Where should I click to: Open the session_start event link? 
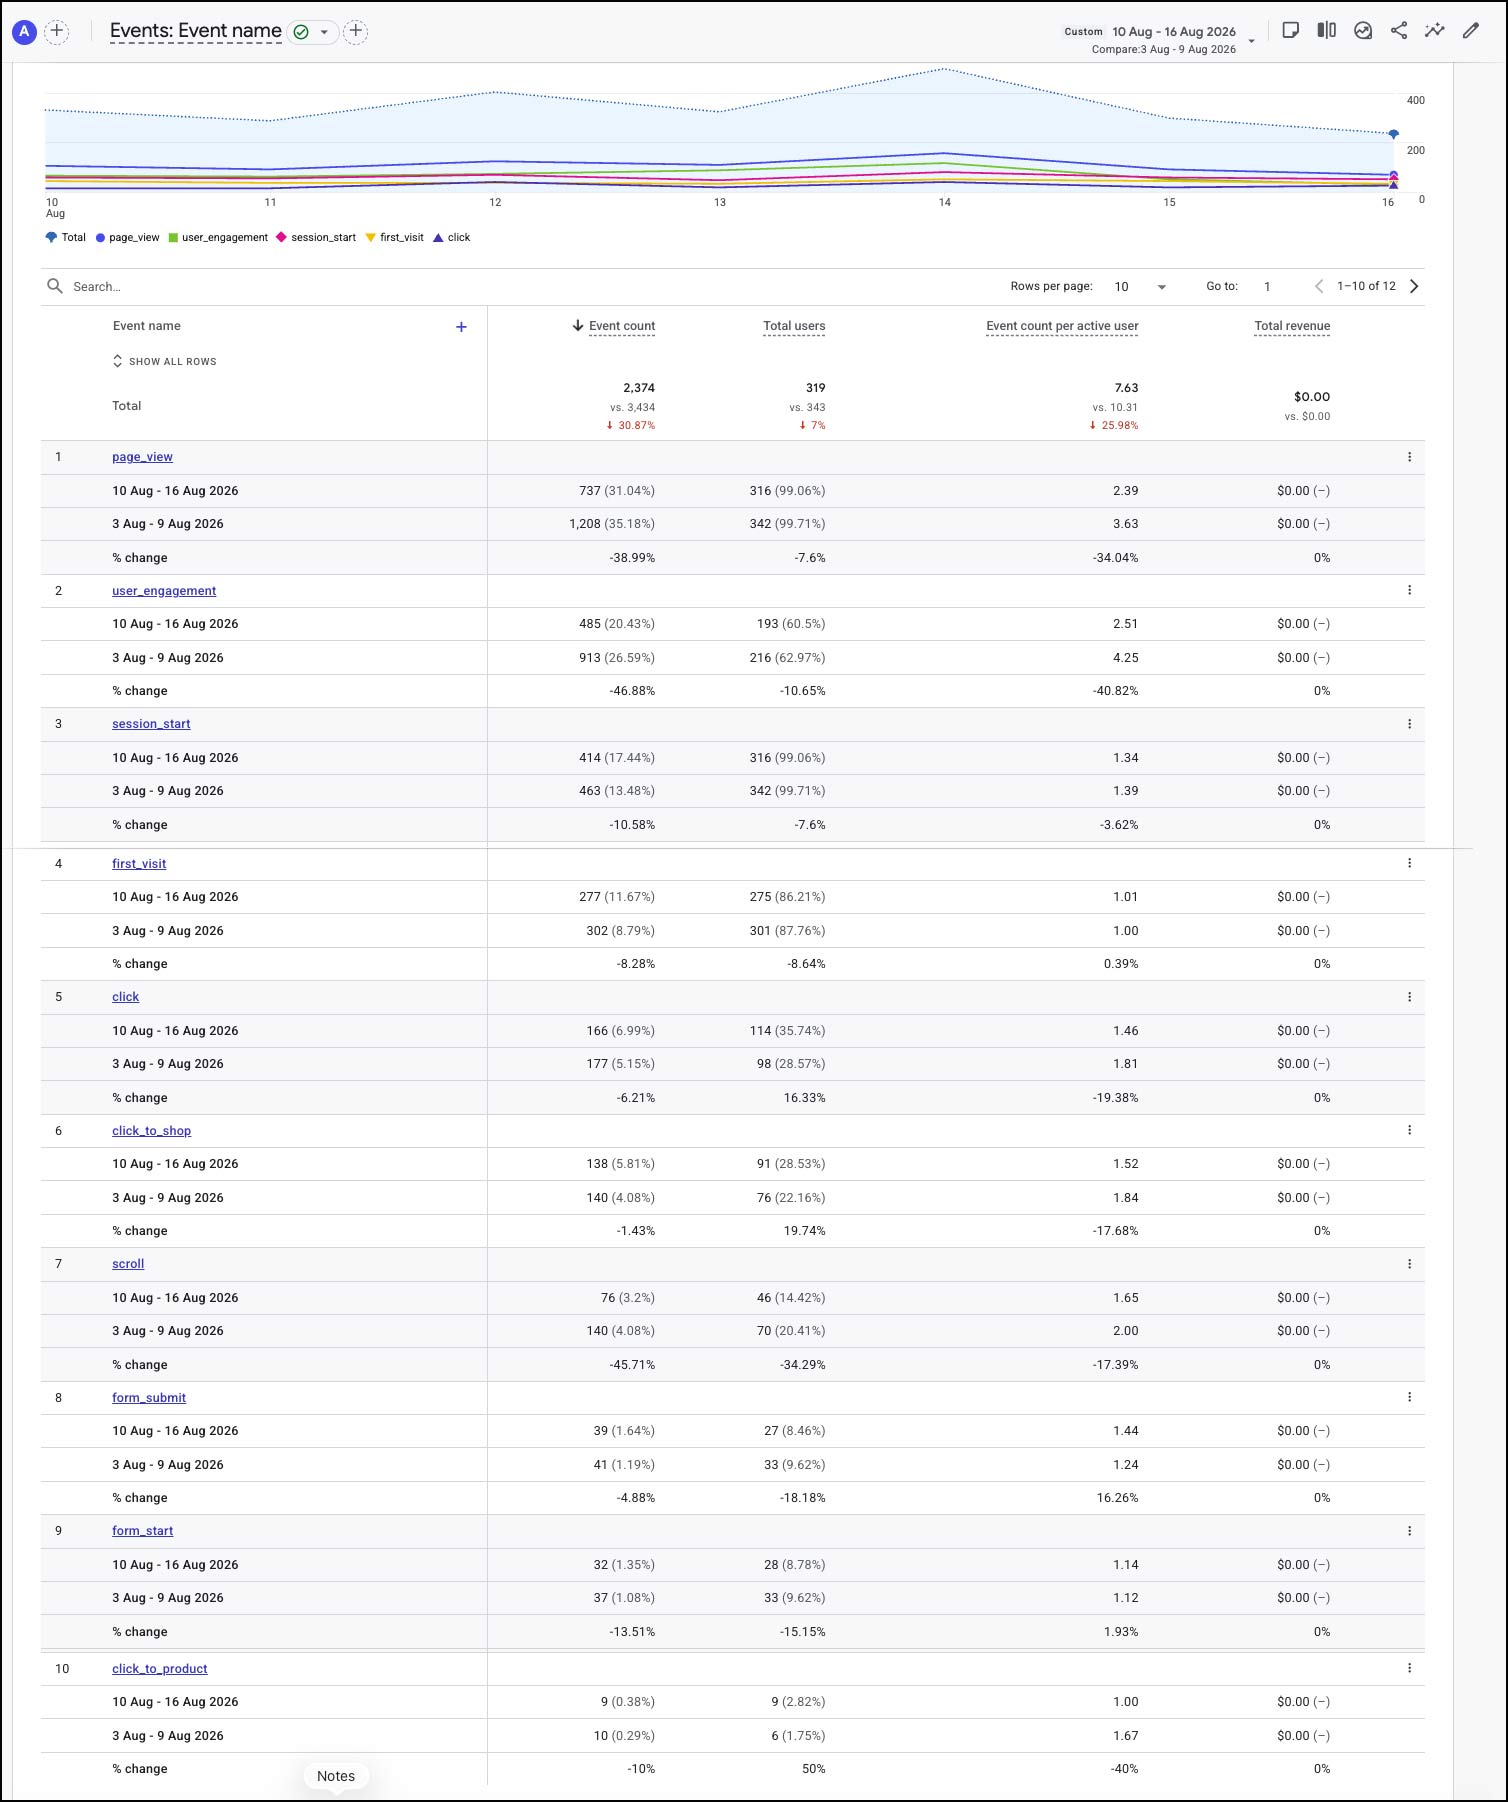[x=151, y=724]
